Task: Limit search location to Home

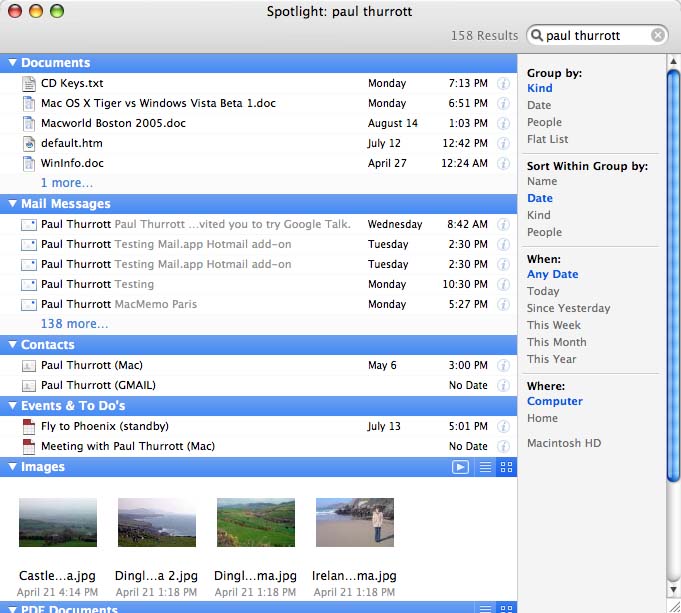Action: click(542, 418)
